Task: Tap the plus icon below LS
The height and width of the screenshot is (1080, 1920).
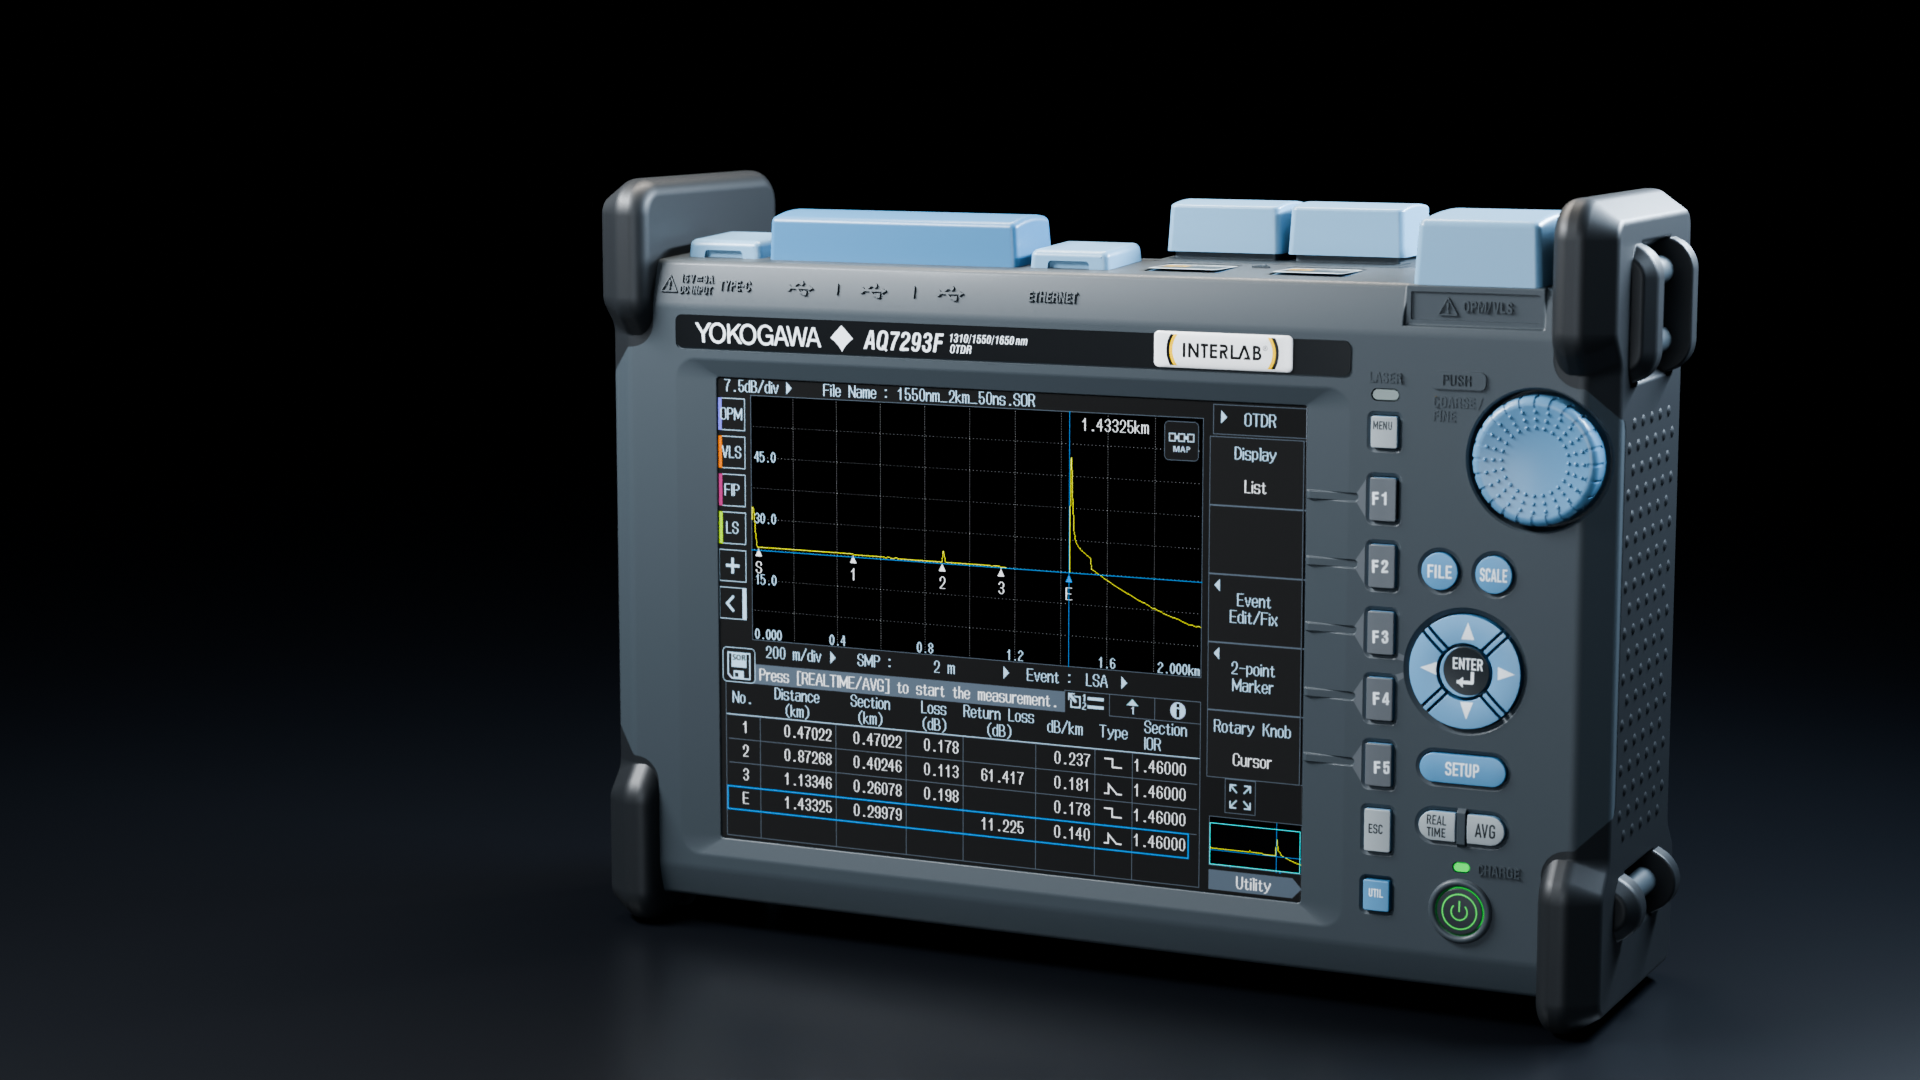Action: coord(732,566)
